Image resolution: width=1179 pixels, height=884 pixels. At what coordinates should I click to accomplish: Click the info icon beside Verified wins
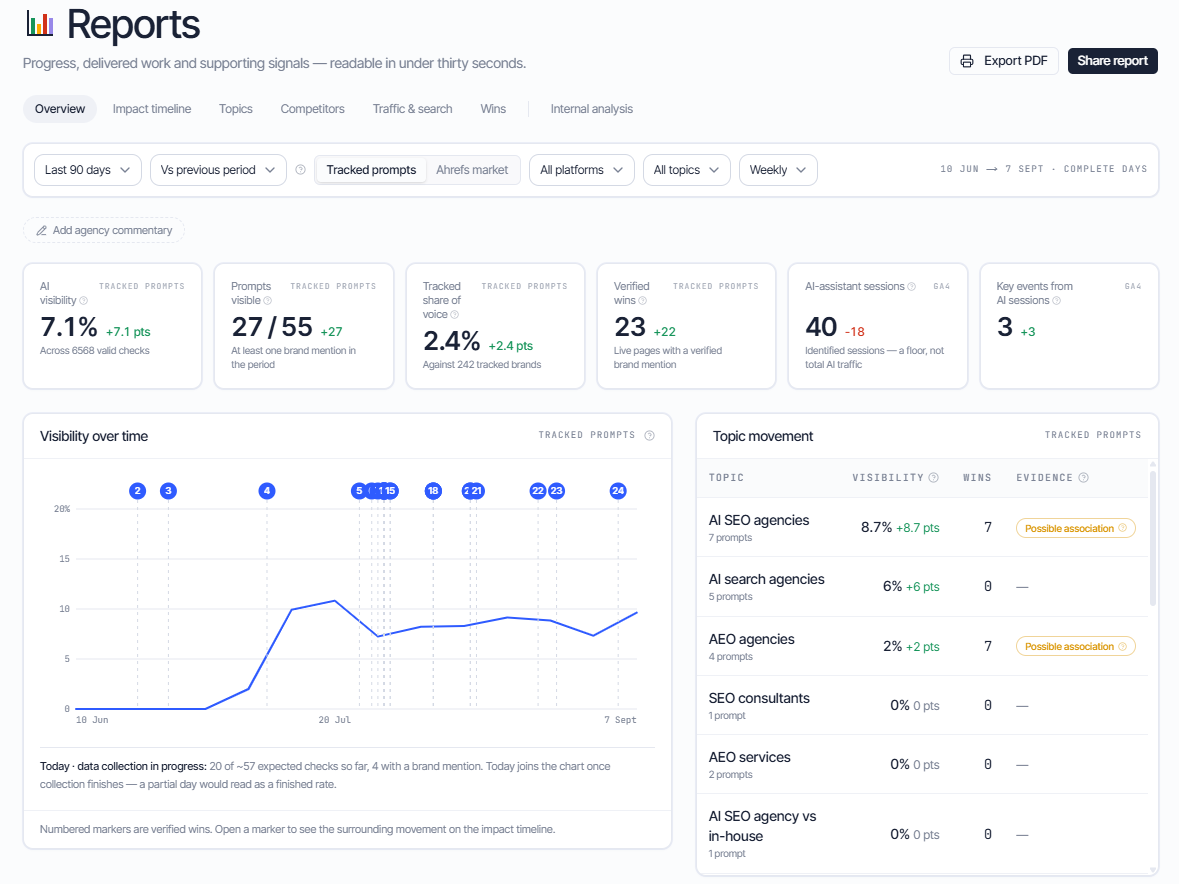tap(642, 301)
